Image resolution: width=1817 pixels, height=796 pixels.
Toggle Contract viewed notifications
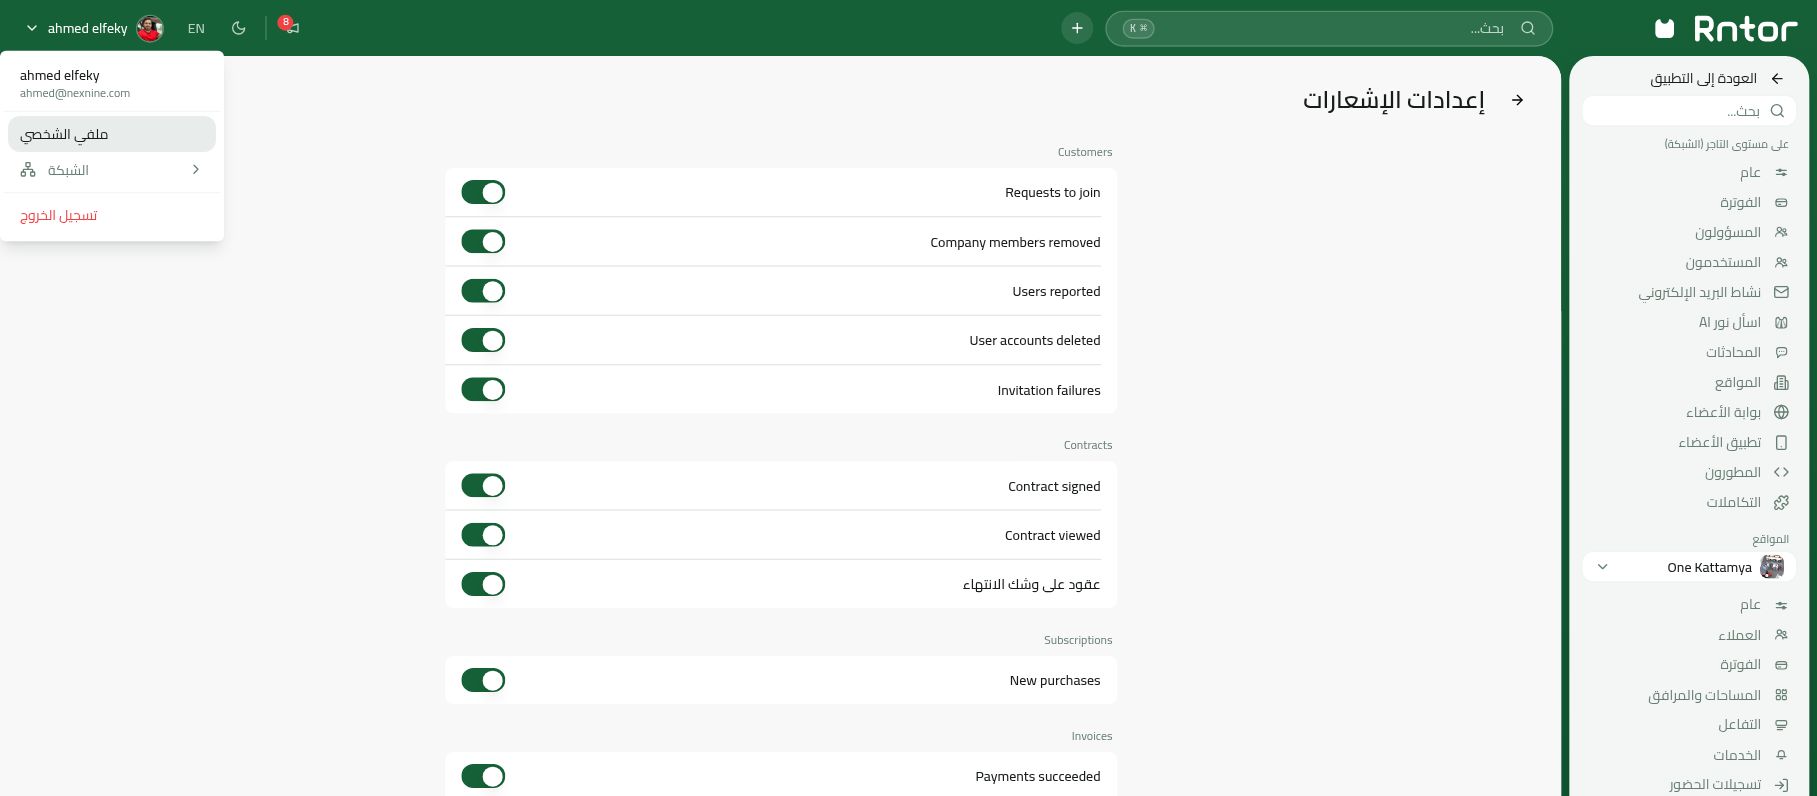pyautogui.click(x=483, y=535)
